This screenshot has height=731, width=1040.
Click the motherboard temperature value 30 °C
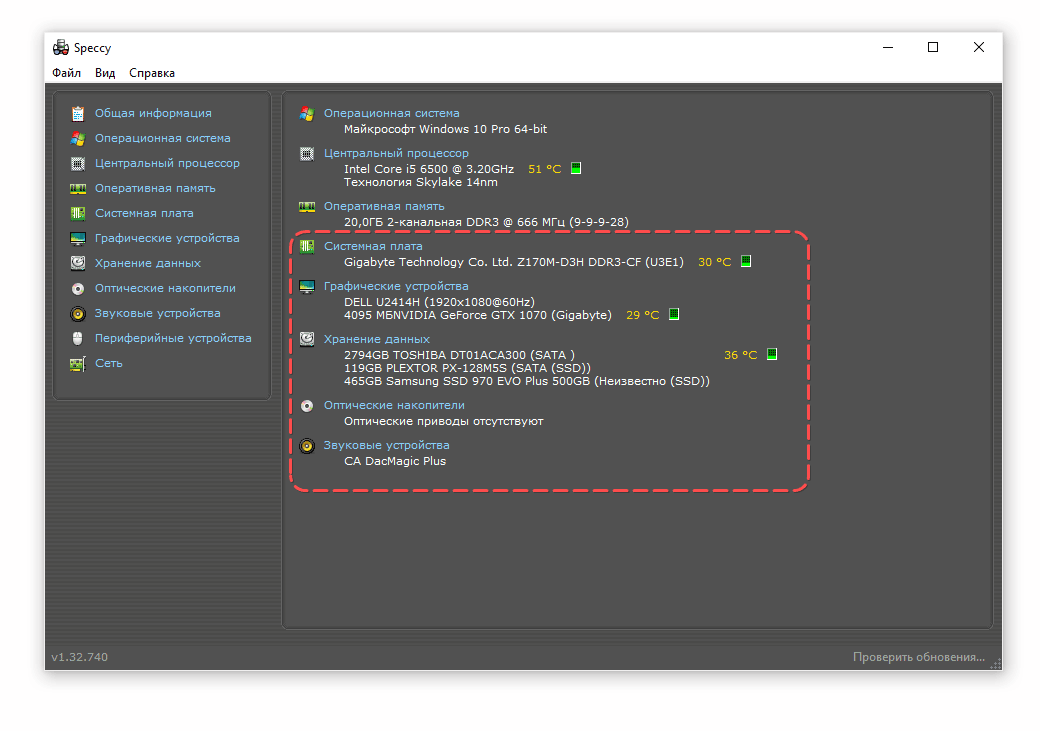714,262
